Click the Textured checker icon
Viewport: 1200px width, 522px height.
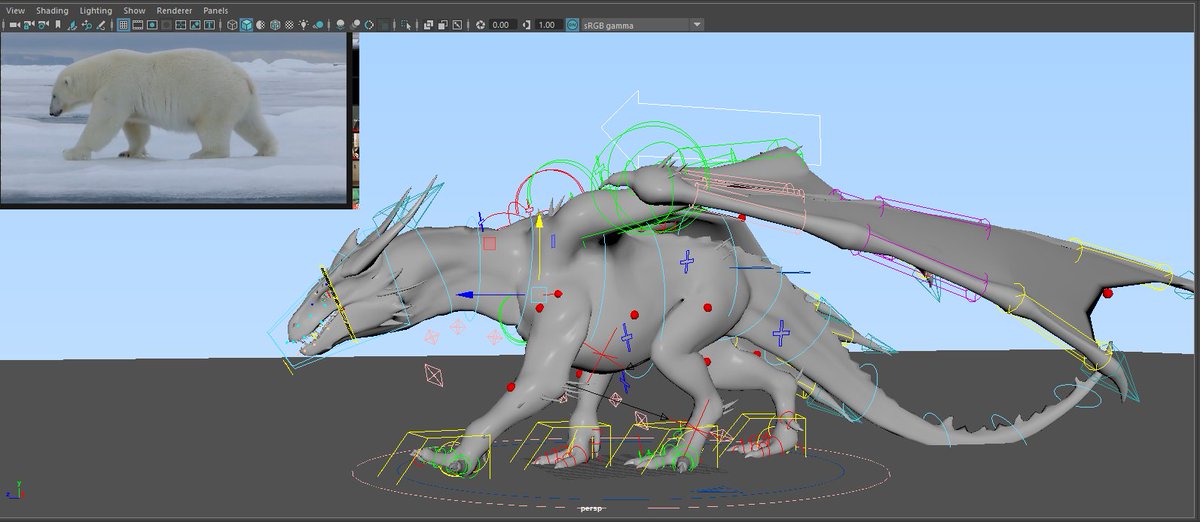289,24
